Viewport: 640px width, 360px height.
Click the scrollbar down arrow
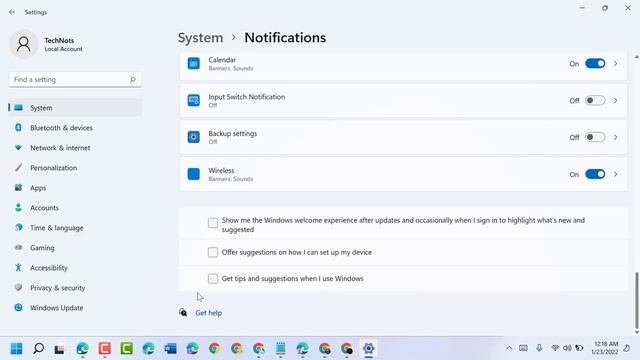pos(636,332)
